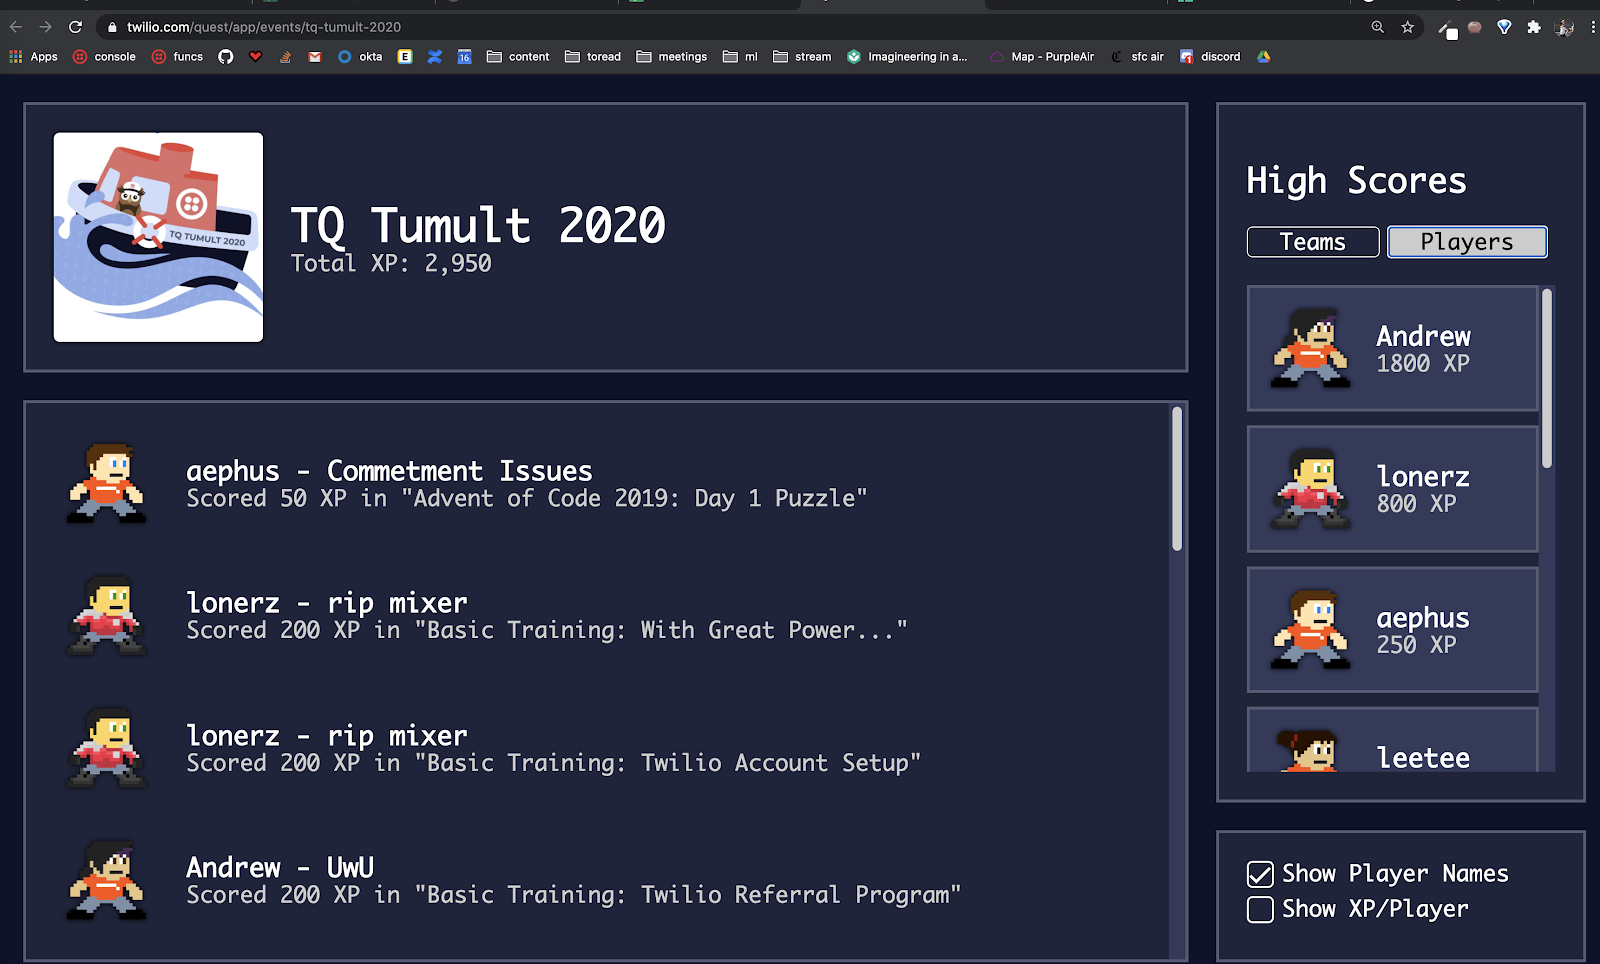Uncheck Show Player Names
1600x964 pixels.
click(1260, 874)
